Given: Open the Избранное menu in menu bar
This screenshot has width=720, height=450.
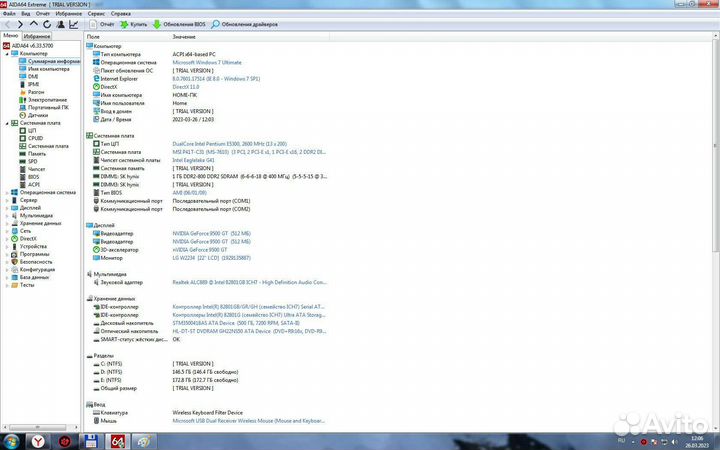Looking at the screenshot, I should pos(68,14).
